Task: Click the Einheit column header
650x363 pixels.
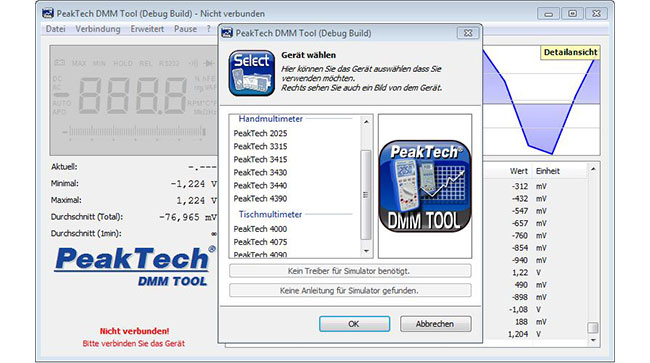Action: [x=548, y=171]
